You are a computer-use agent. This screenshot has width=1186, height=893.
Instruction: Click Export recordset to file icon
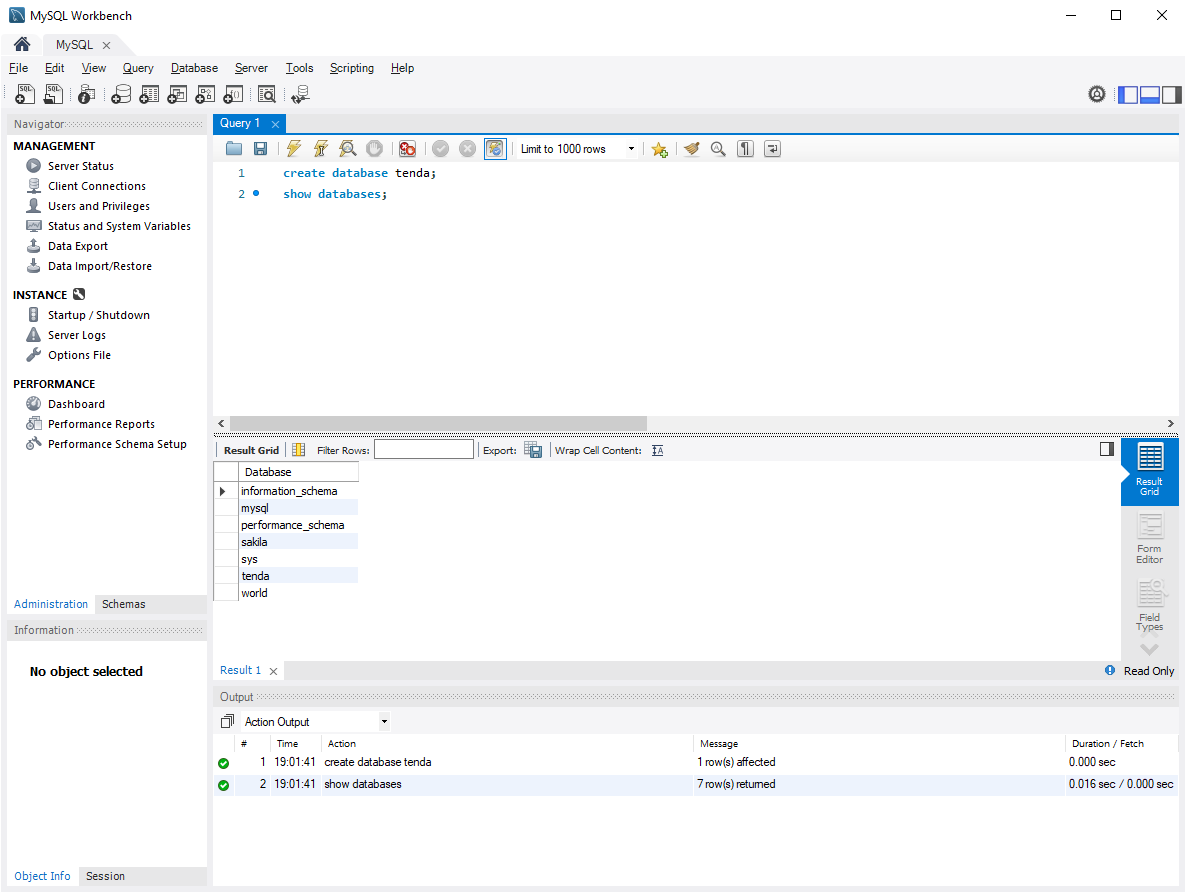coord(533,450)
